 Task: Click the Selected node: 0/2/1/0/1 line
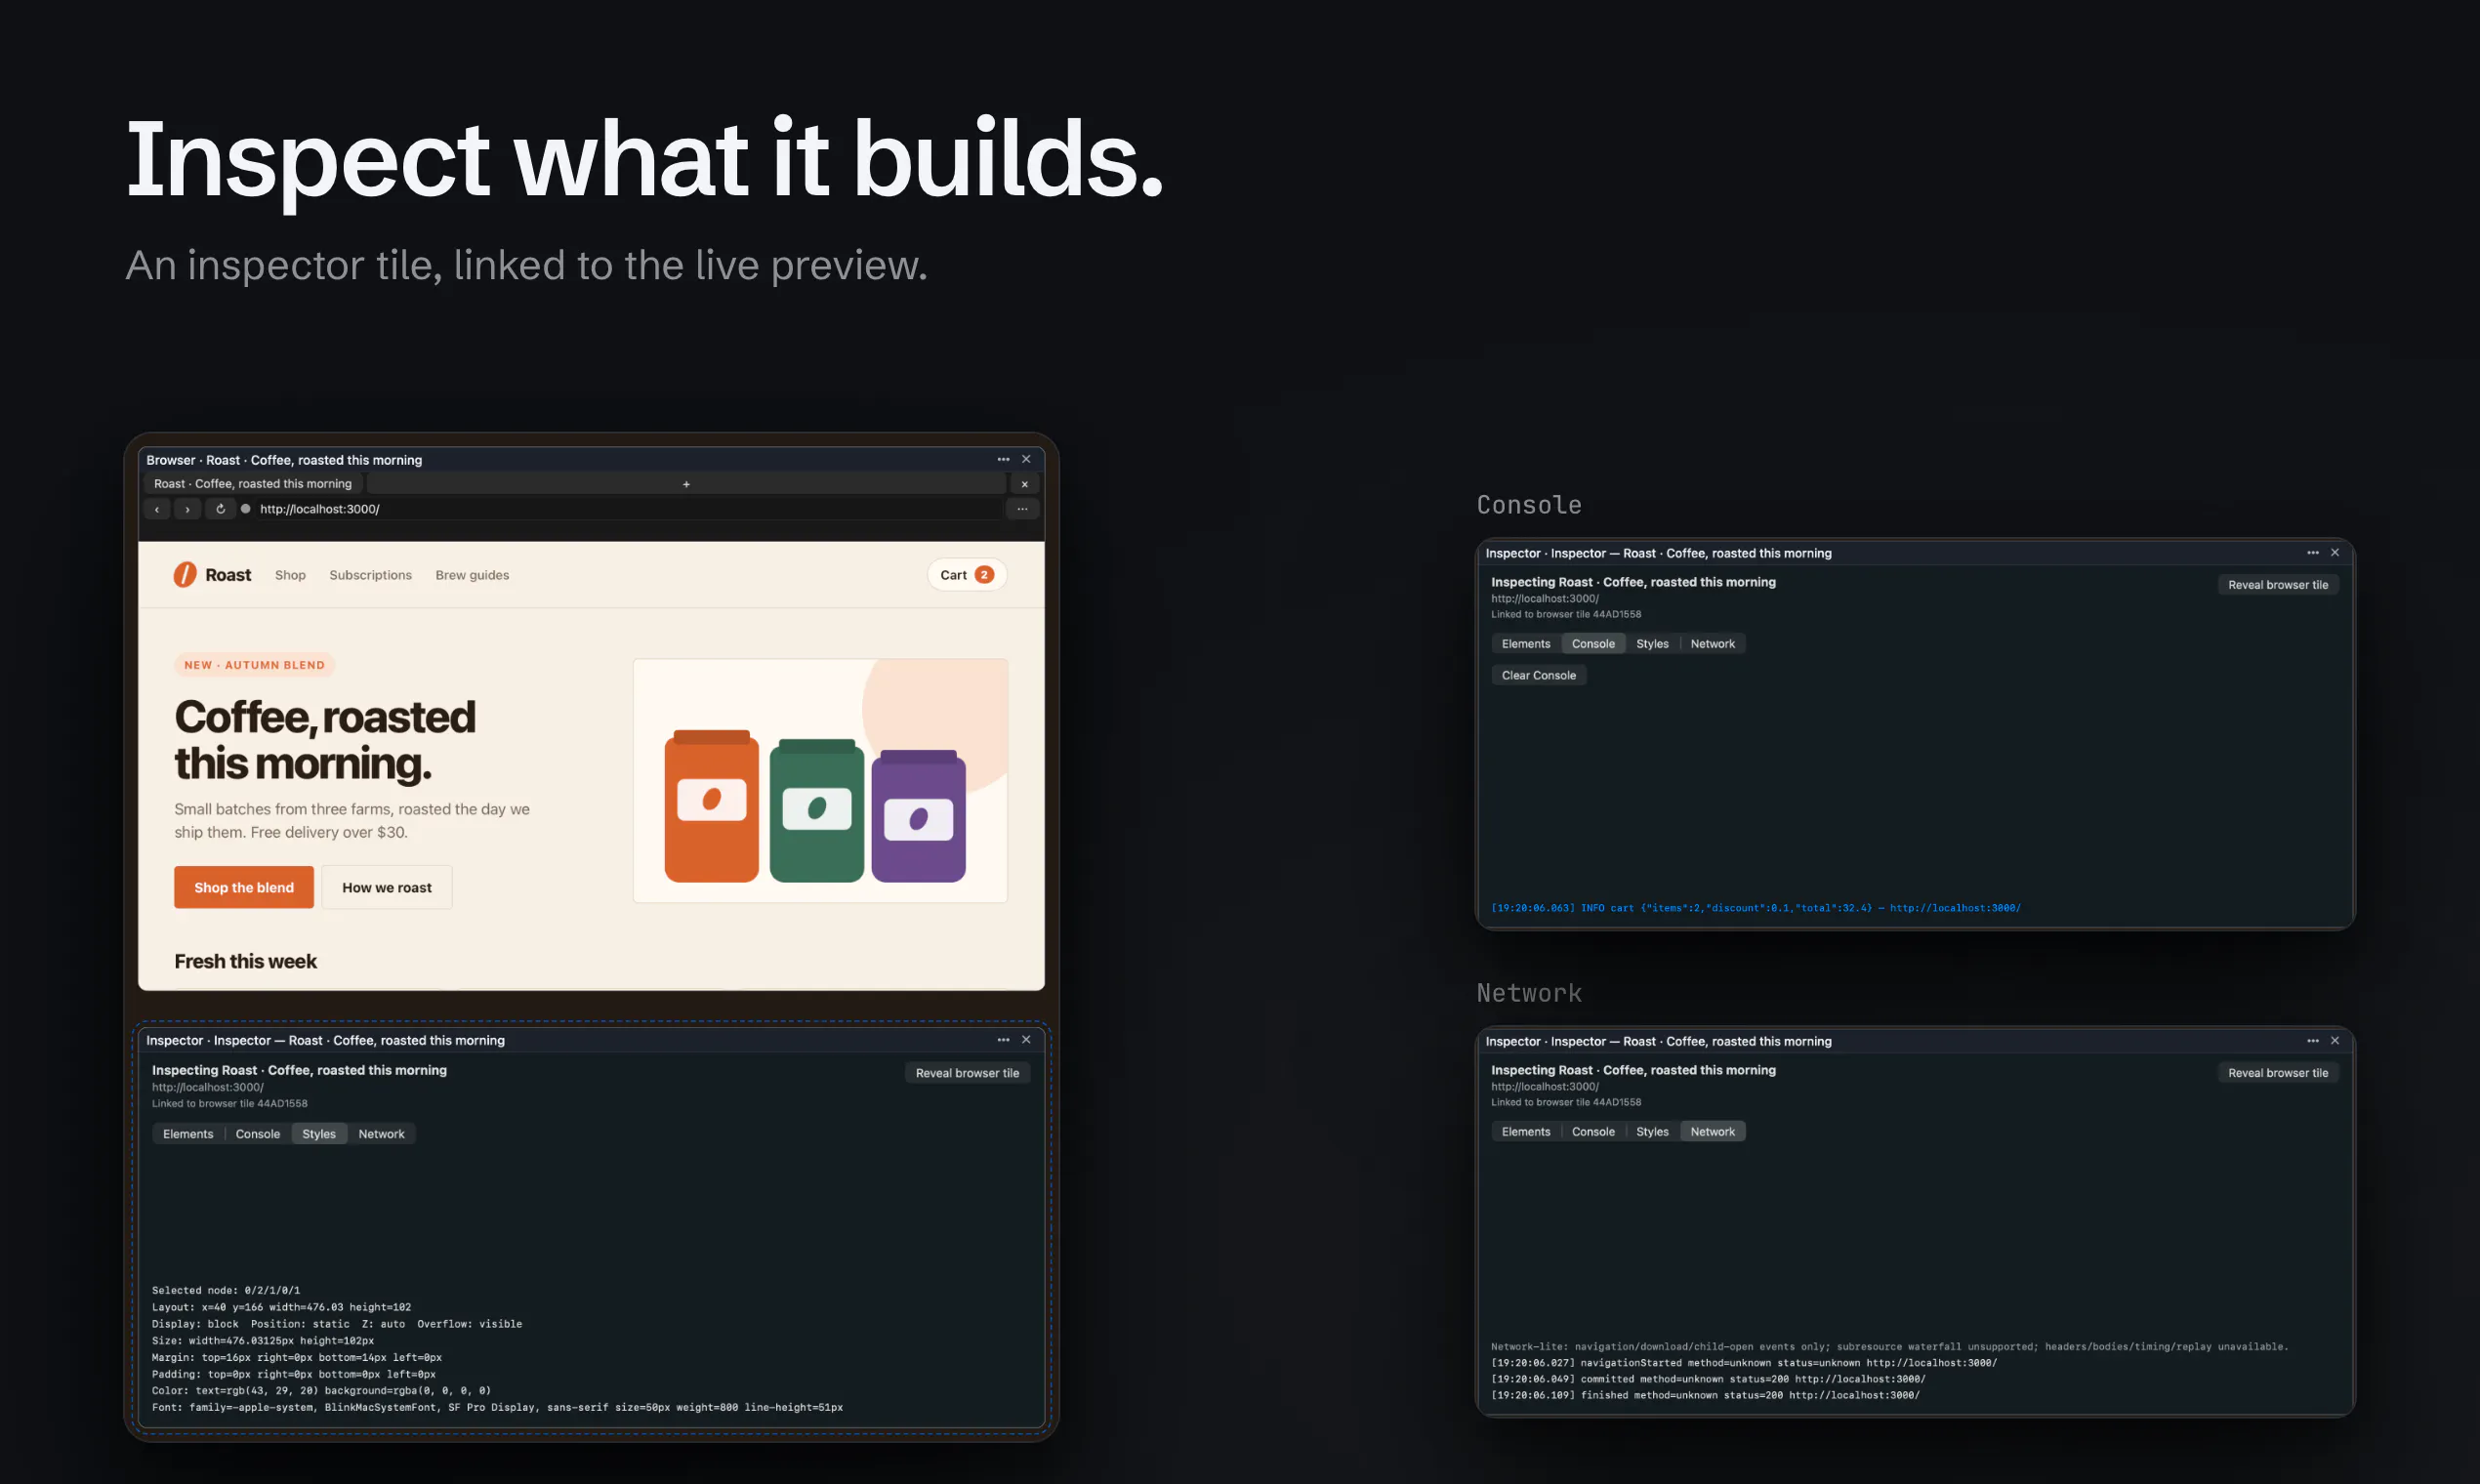[226, 1291]
